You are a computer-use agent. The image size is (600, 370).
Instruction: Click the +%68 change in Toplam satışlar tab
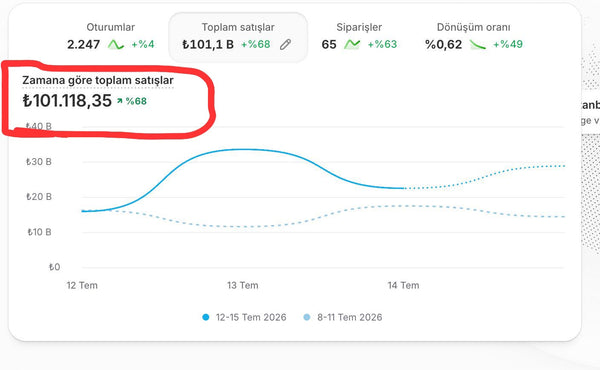coord(256,45)
